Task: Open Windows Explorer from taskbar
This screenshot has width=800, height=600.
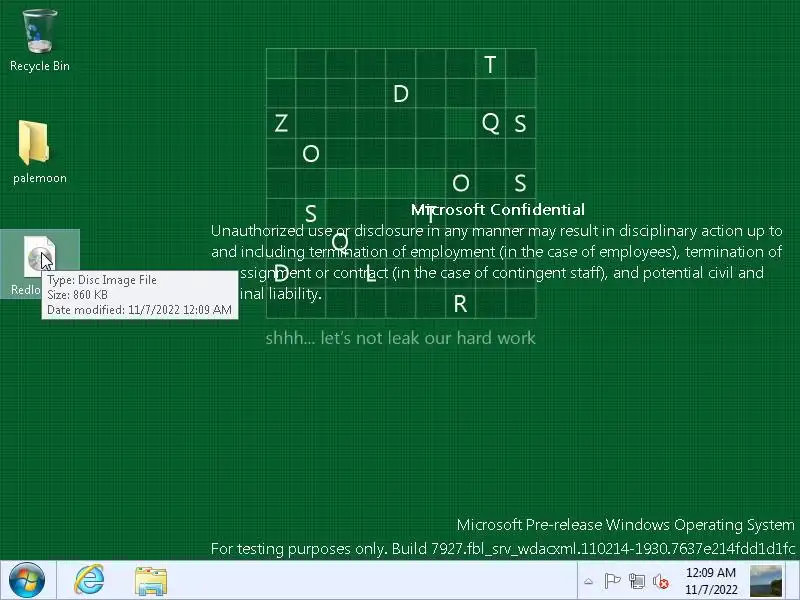Action: pos(151,581)
